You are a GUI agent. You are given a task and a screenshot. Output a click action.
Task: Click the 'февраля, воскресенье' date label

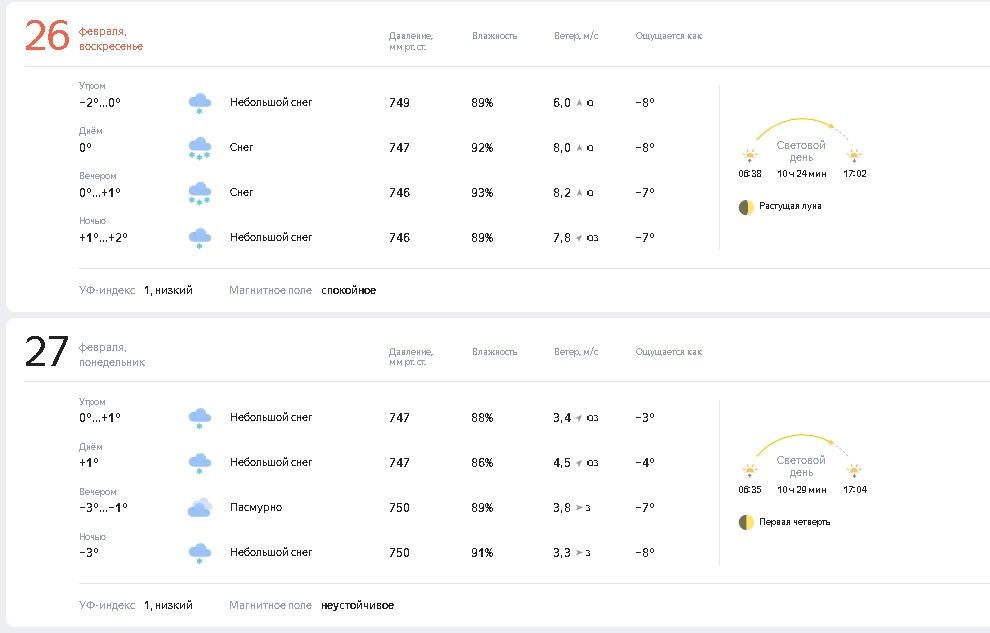pos(110,38)
